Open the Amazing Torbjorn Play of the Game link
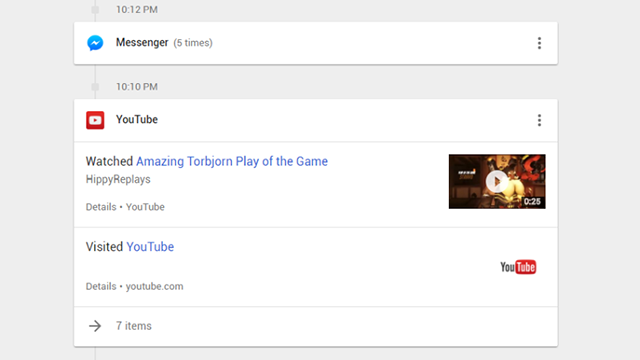This screenshot has height=360, width=640. tap(232, 161)
